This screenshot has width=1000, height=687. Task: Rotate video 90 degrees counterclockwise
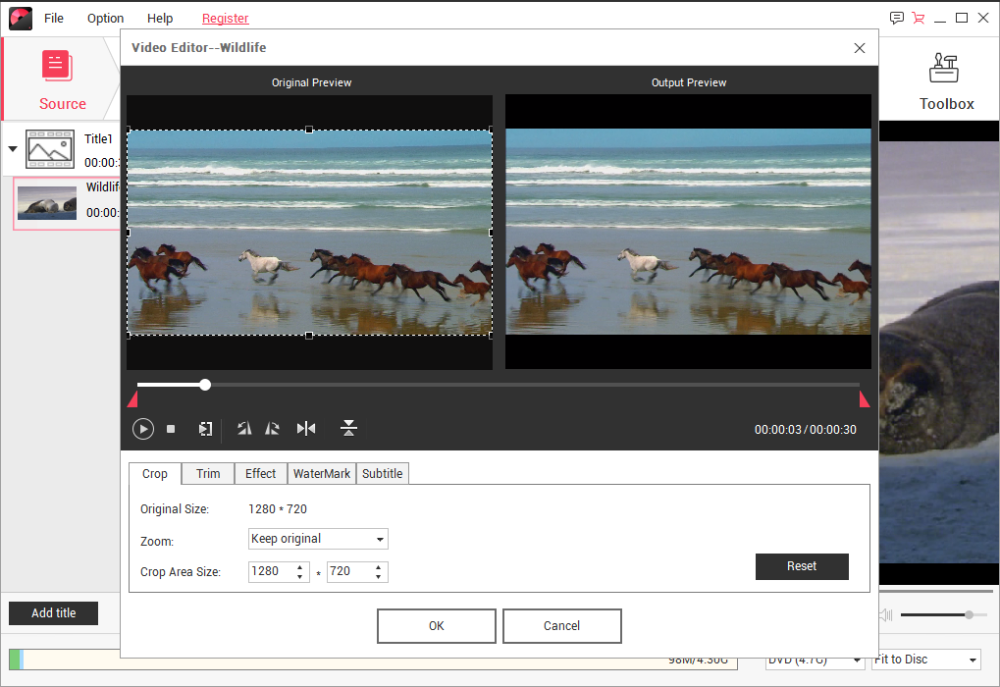coord(244,429)
